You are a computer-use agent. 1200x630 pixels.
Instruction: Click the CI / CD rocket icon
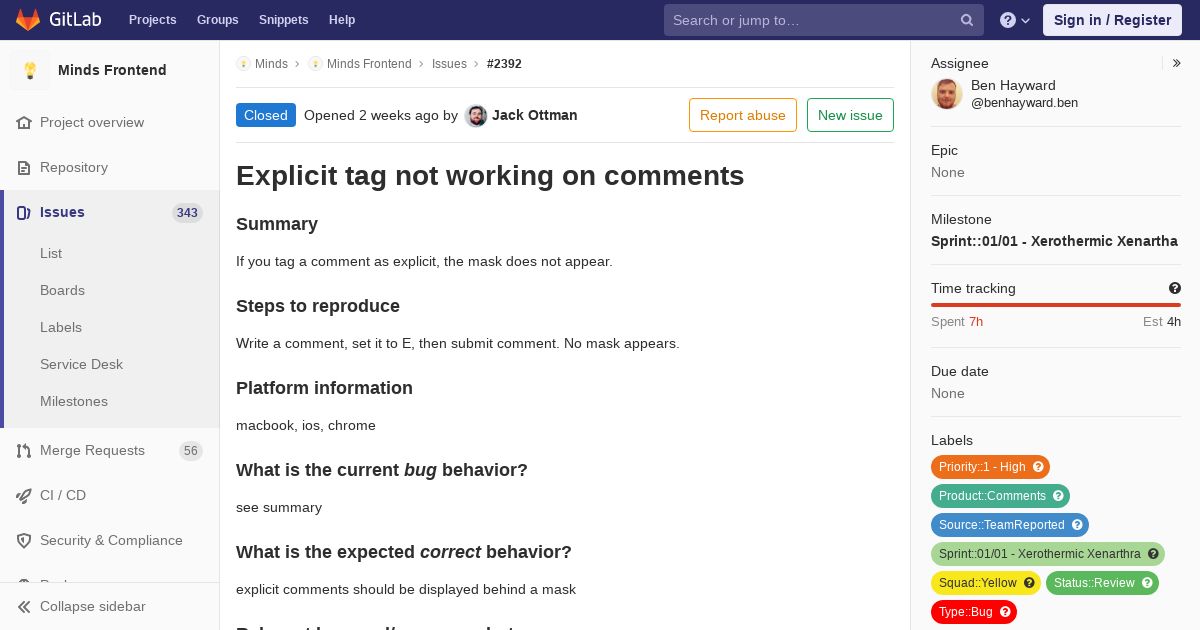[24, 495]
